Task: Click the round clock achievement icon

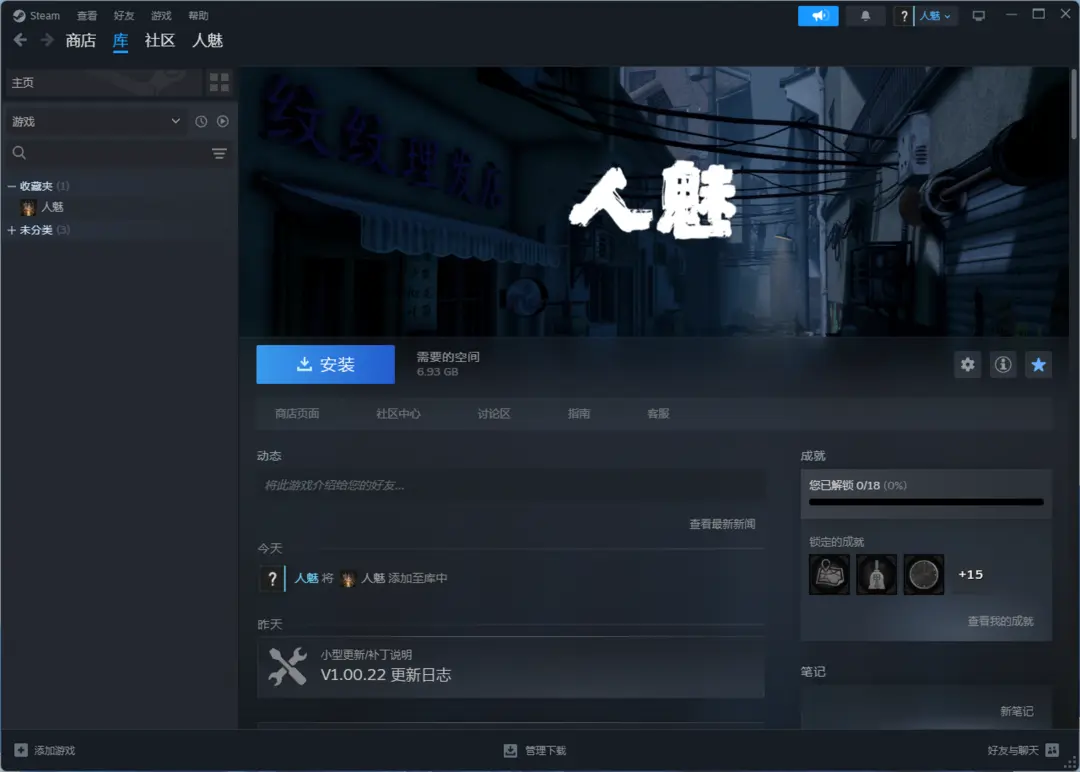Action: point(924,574)
